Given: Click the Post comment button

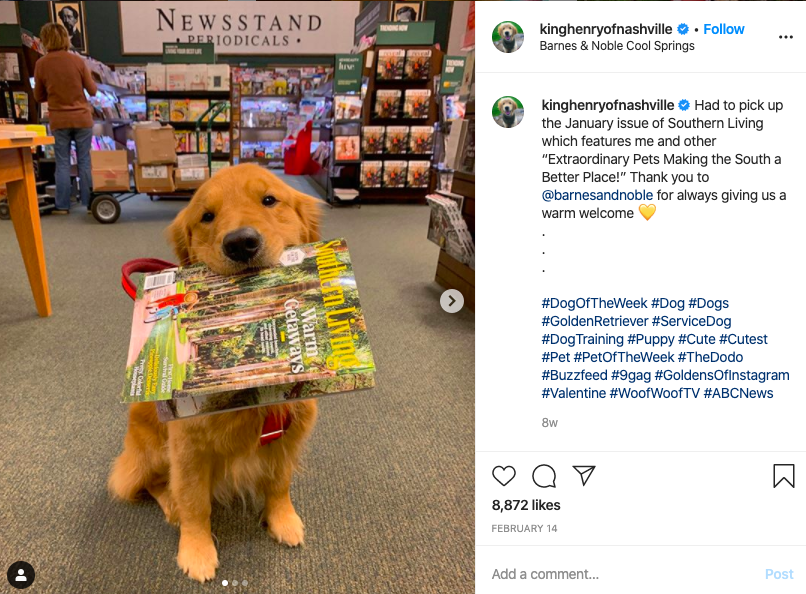Looking at the screenshot, I should tap(779, 574).
